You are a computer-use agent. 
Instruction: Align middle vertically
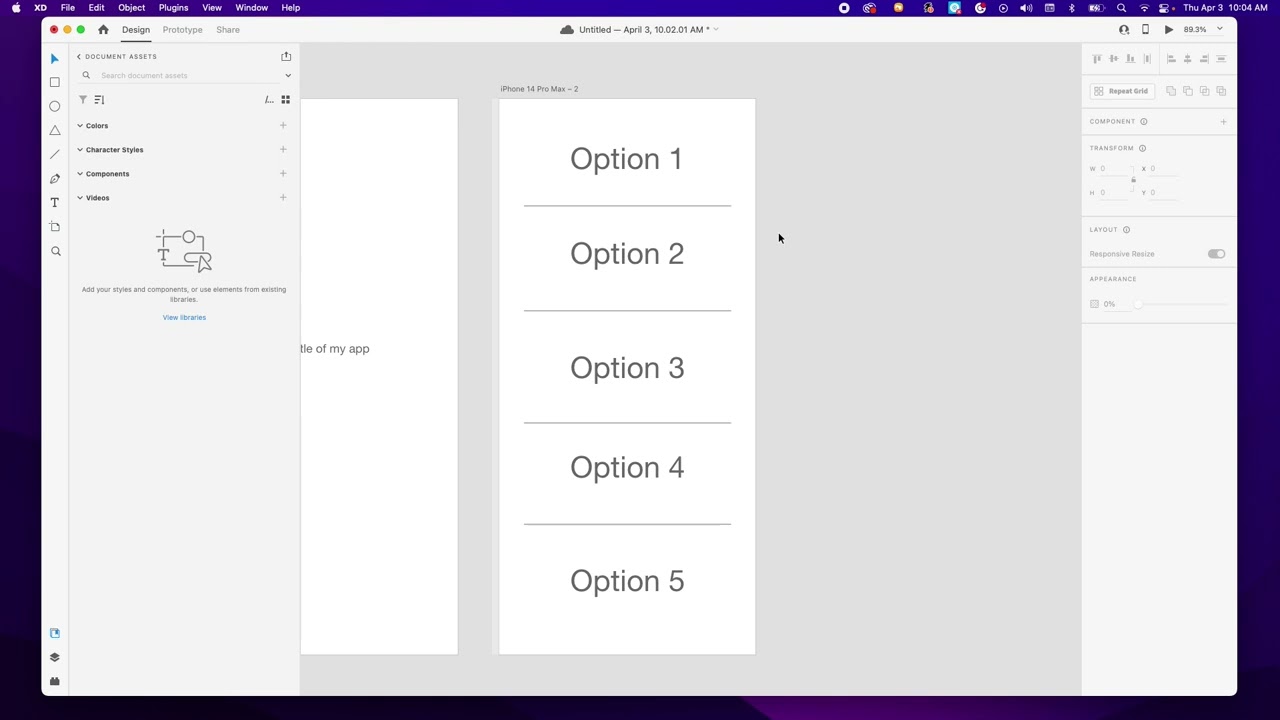[1113, 59]
